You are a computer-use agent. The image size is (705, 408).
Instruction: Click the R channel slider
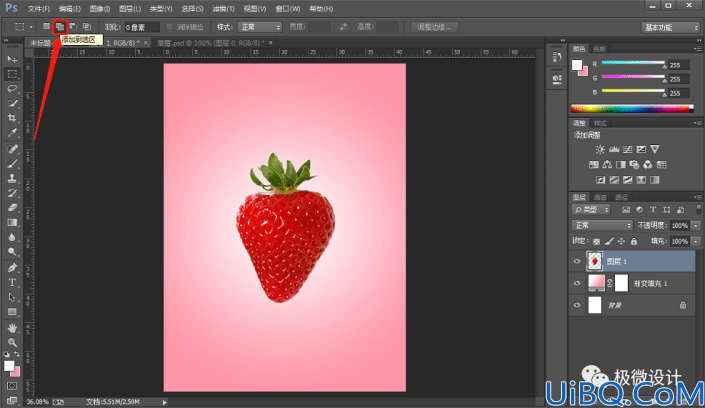pyautogui.click(x=634, y=63)
